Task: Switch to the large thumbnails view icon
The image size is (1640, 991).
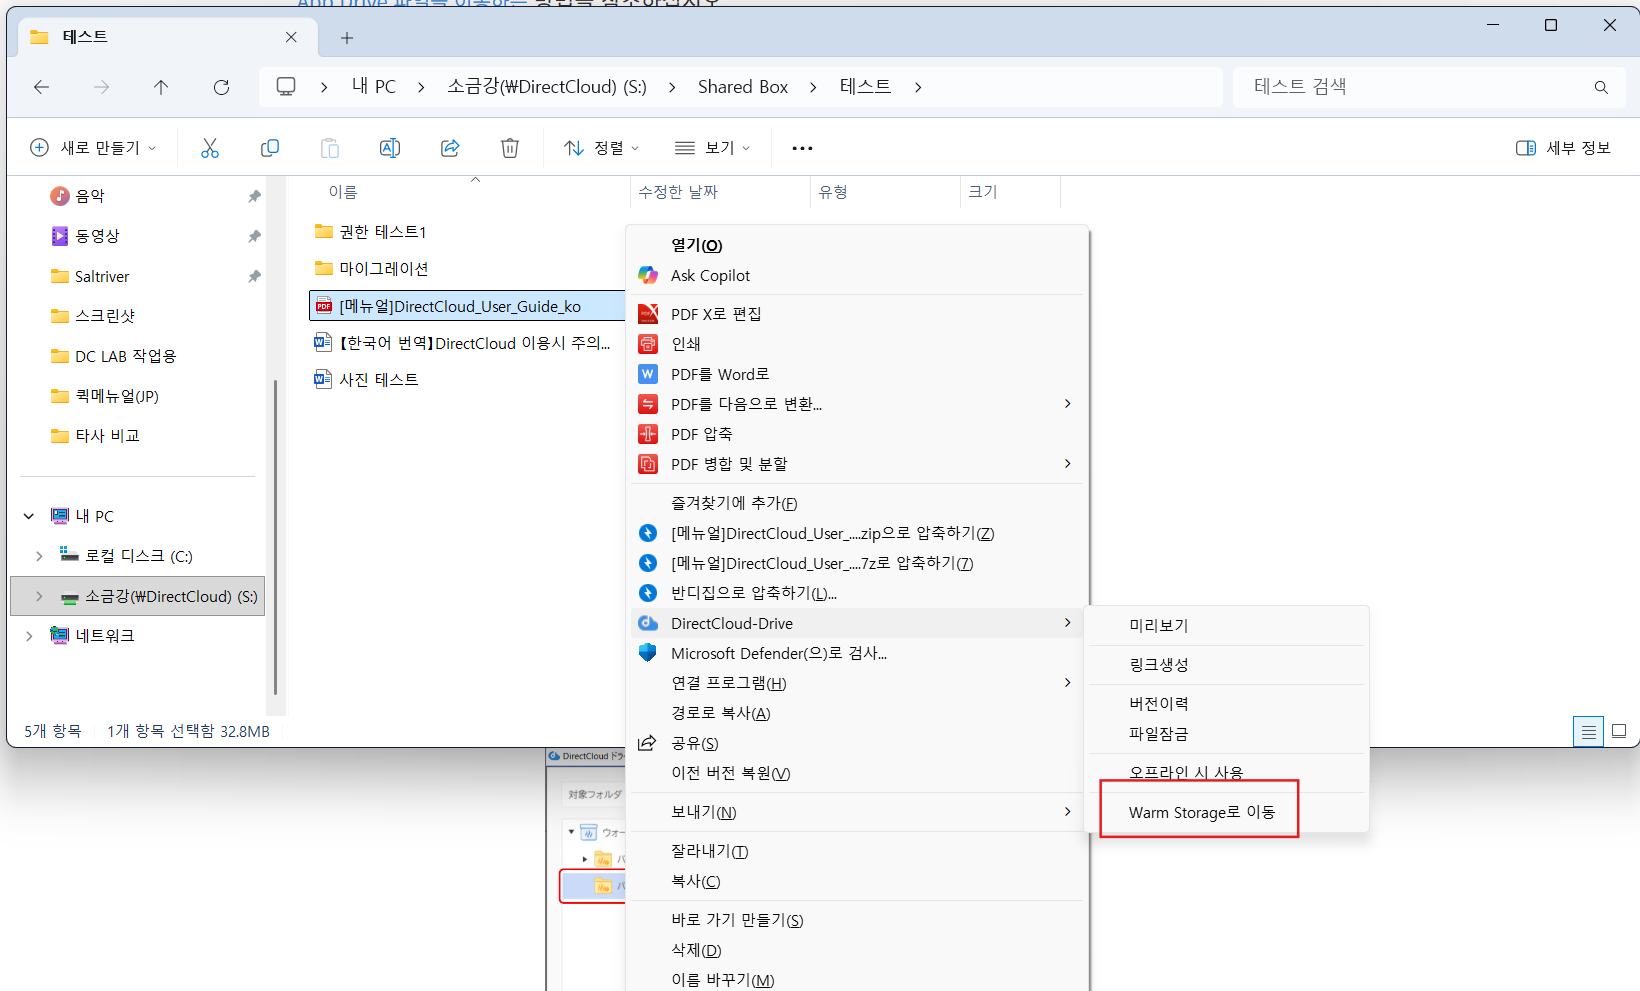Action: click(x=1619, y=731)
